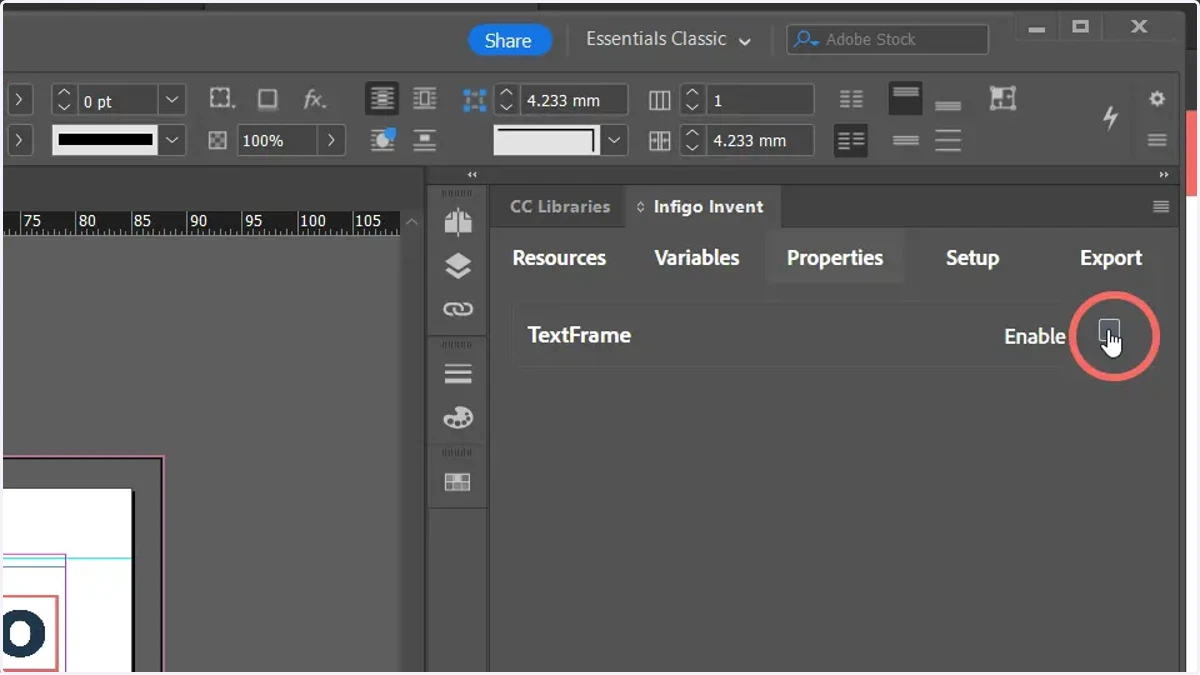Toggle unbalanced columns button
Viewport: 1200px width, 675px height.
coord(851,141)
